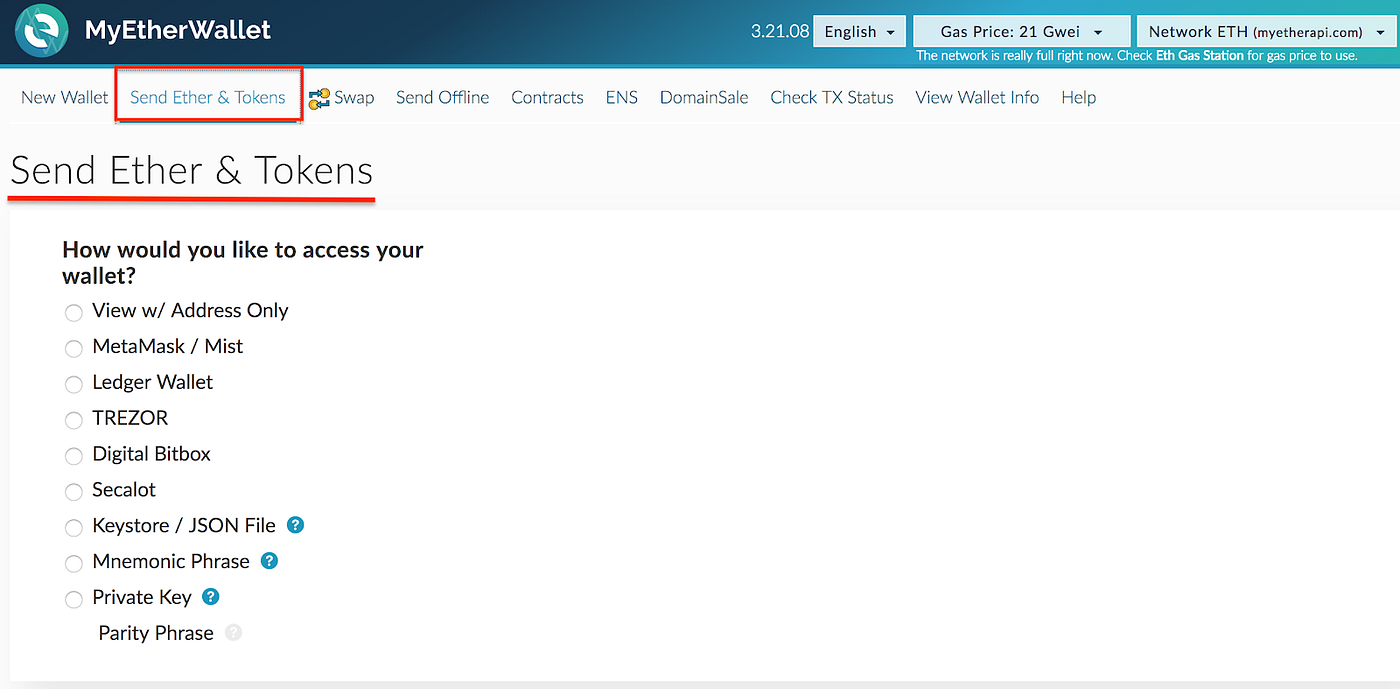This screenshot has width=1400, height=689.
Task: Open the Send Ether & Tokens tab
Action: [x=208, y=97]
